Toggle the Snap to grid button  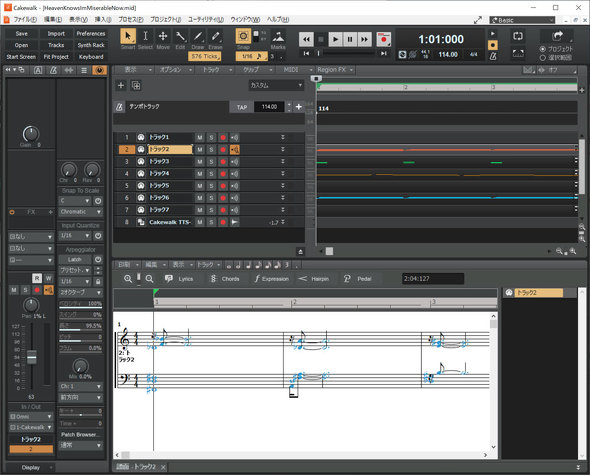coord(243,36)
